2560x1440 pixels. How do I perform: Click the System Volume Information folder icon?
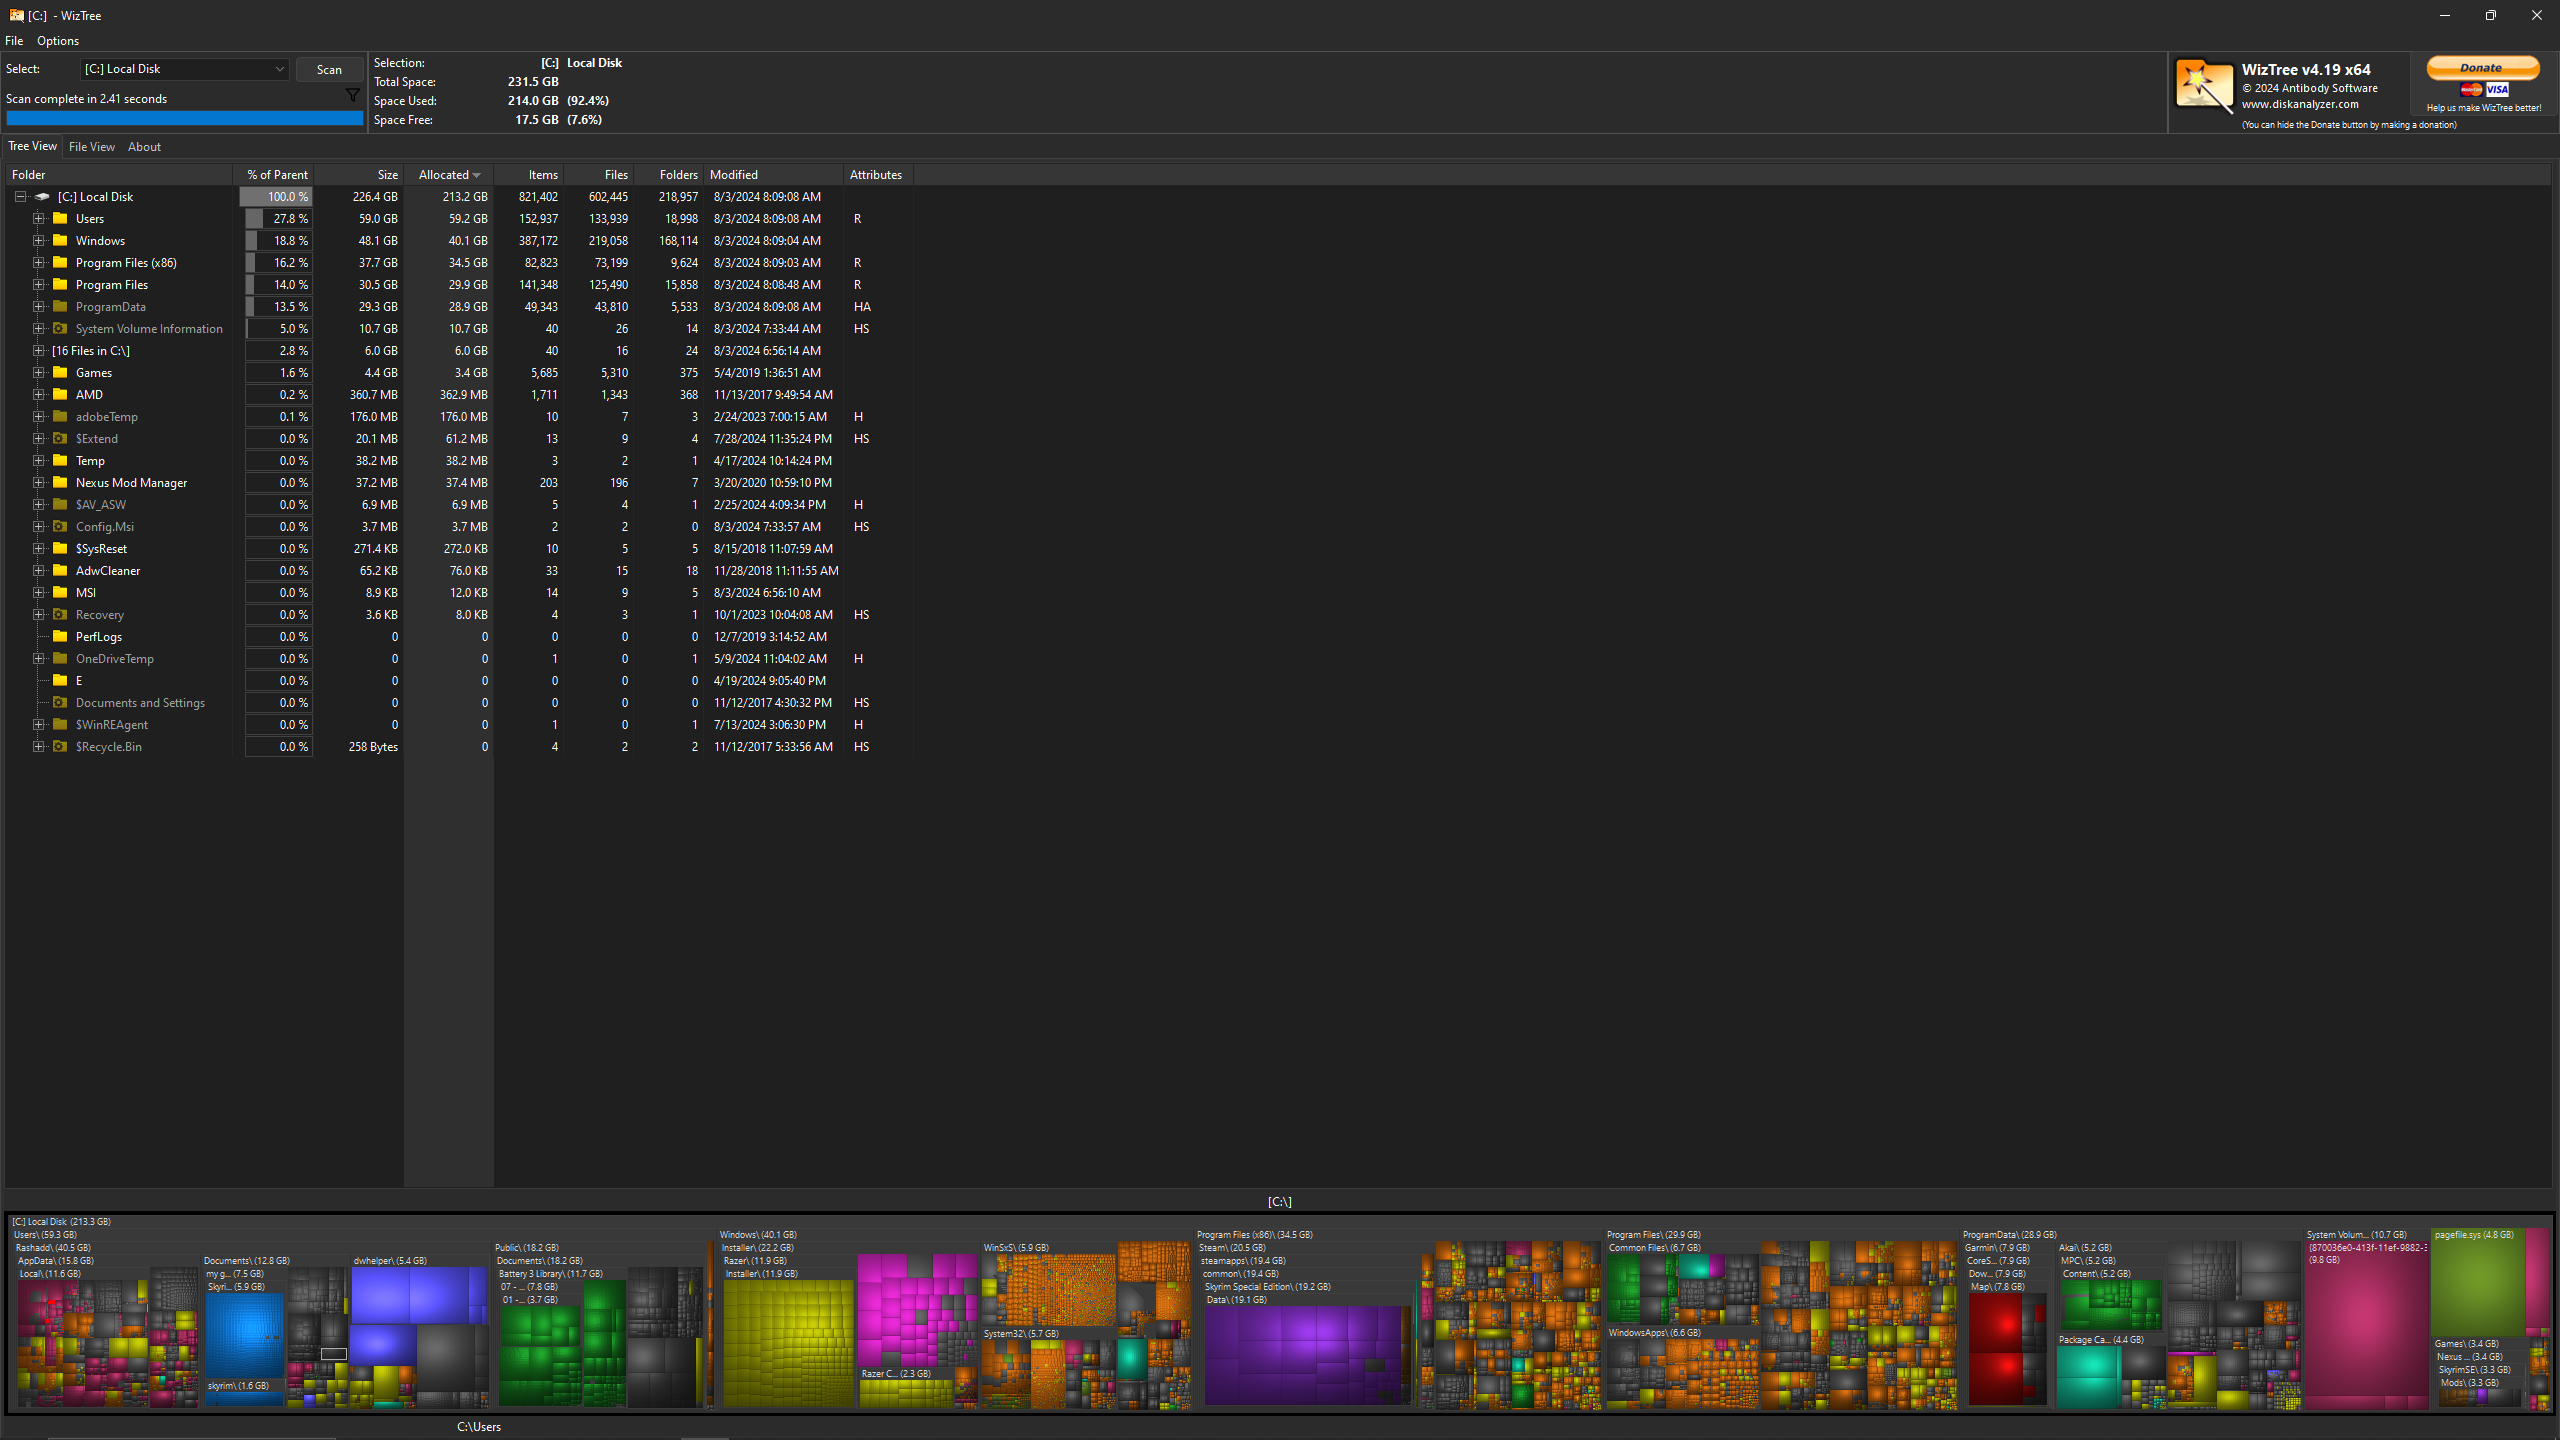(x=60, y=328)
